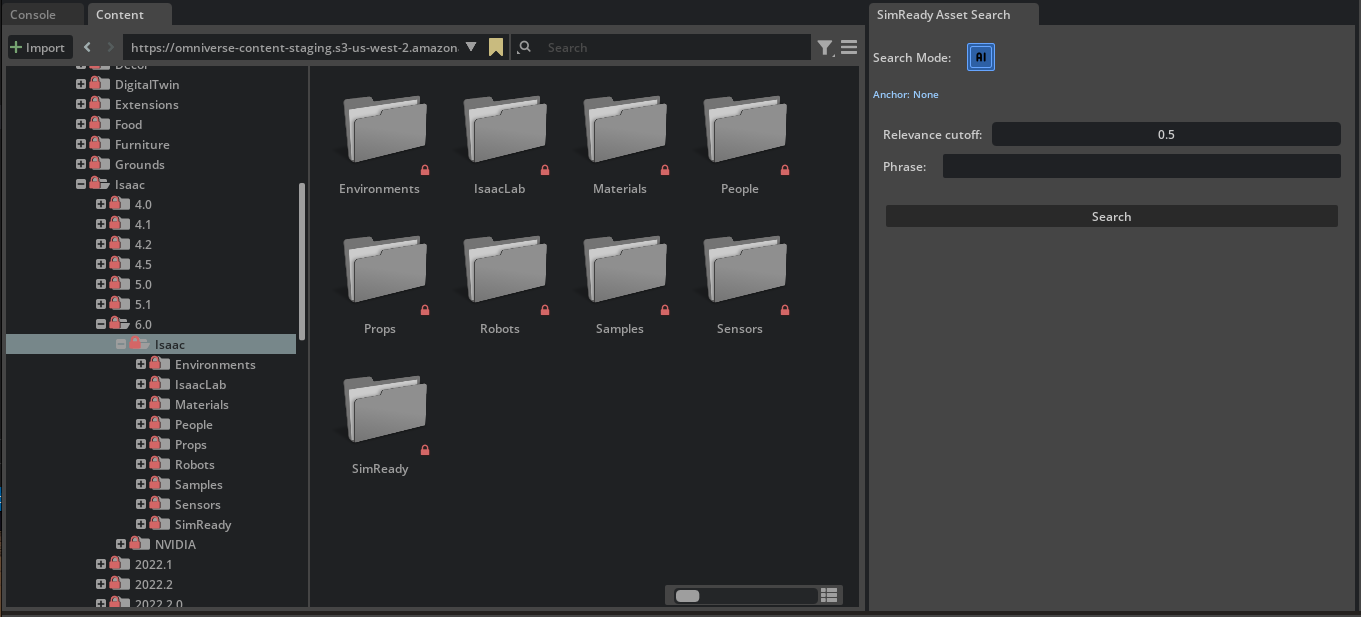
Task: Click the locked folder icon beside NVIDIA
Action: (x=139, y=544)
